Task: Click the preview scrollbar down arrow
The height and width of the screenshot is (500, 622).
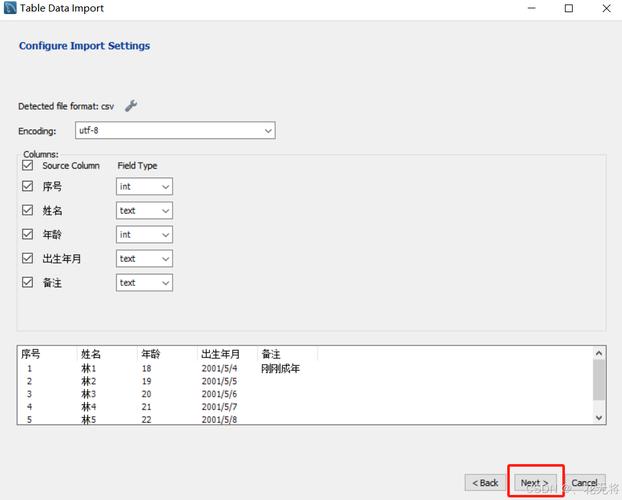Action: [599, 417]
